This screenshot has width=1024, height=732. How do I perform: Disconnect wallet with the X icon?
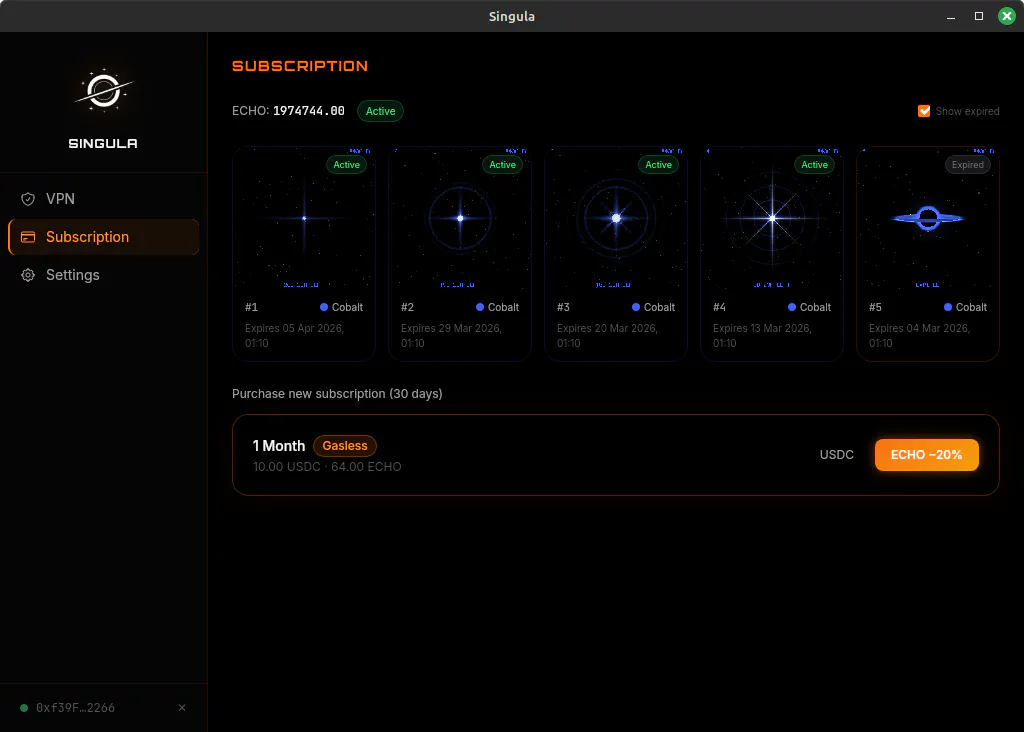[x=182, y=708]
